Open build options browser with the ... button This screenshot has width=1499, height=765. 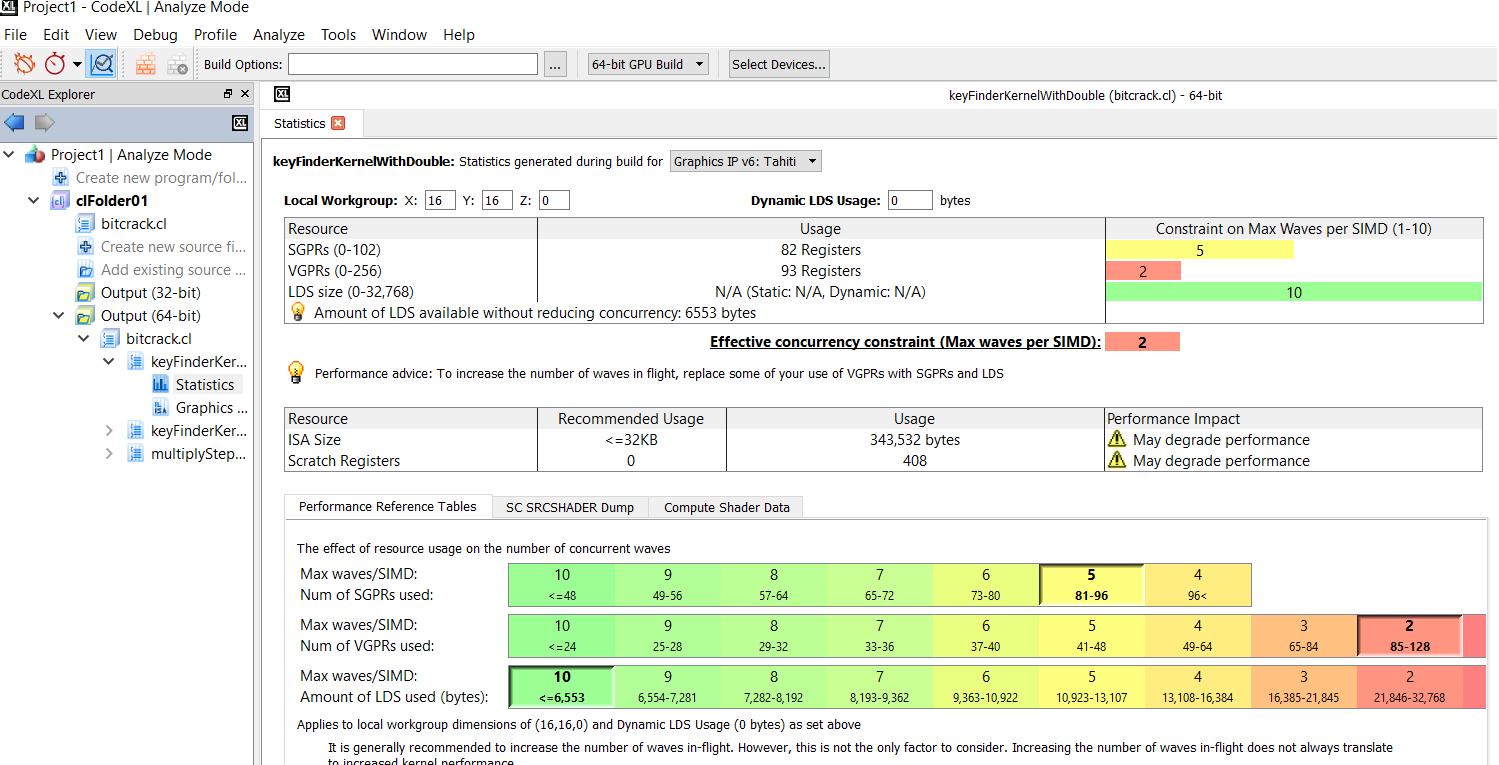555,63
